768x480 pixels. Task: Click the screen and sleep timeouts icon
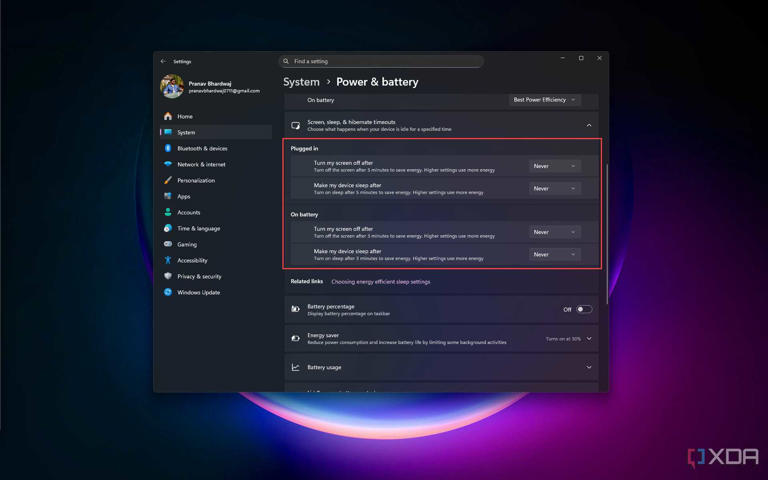pos(295,125)
